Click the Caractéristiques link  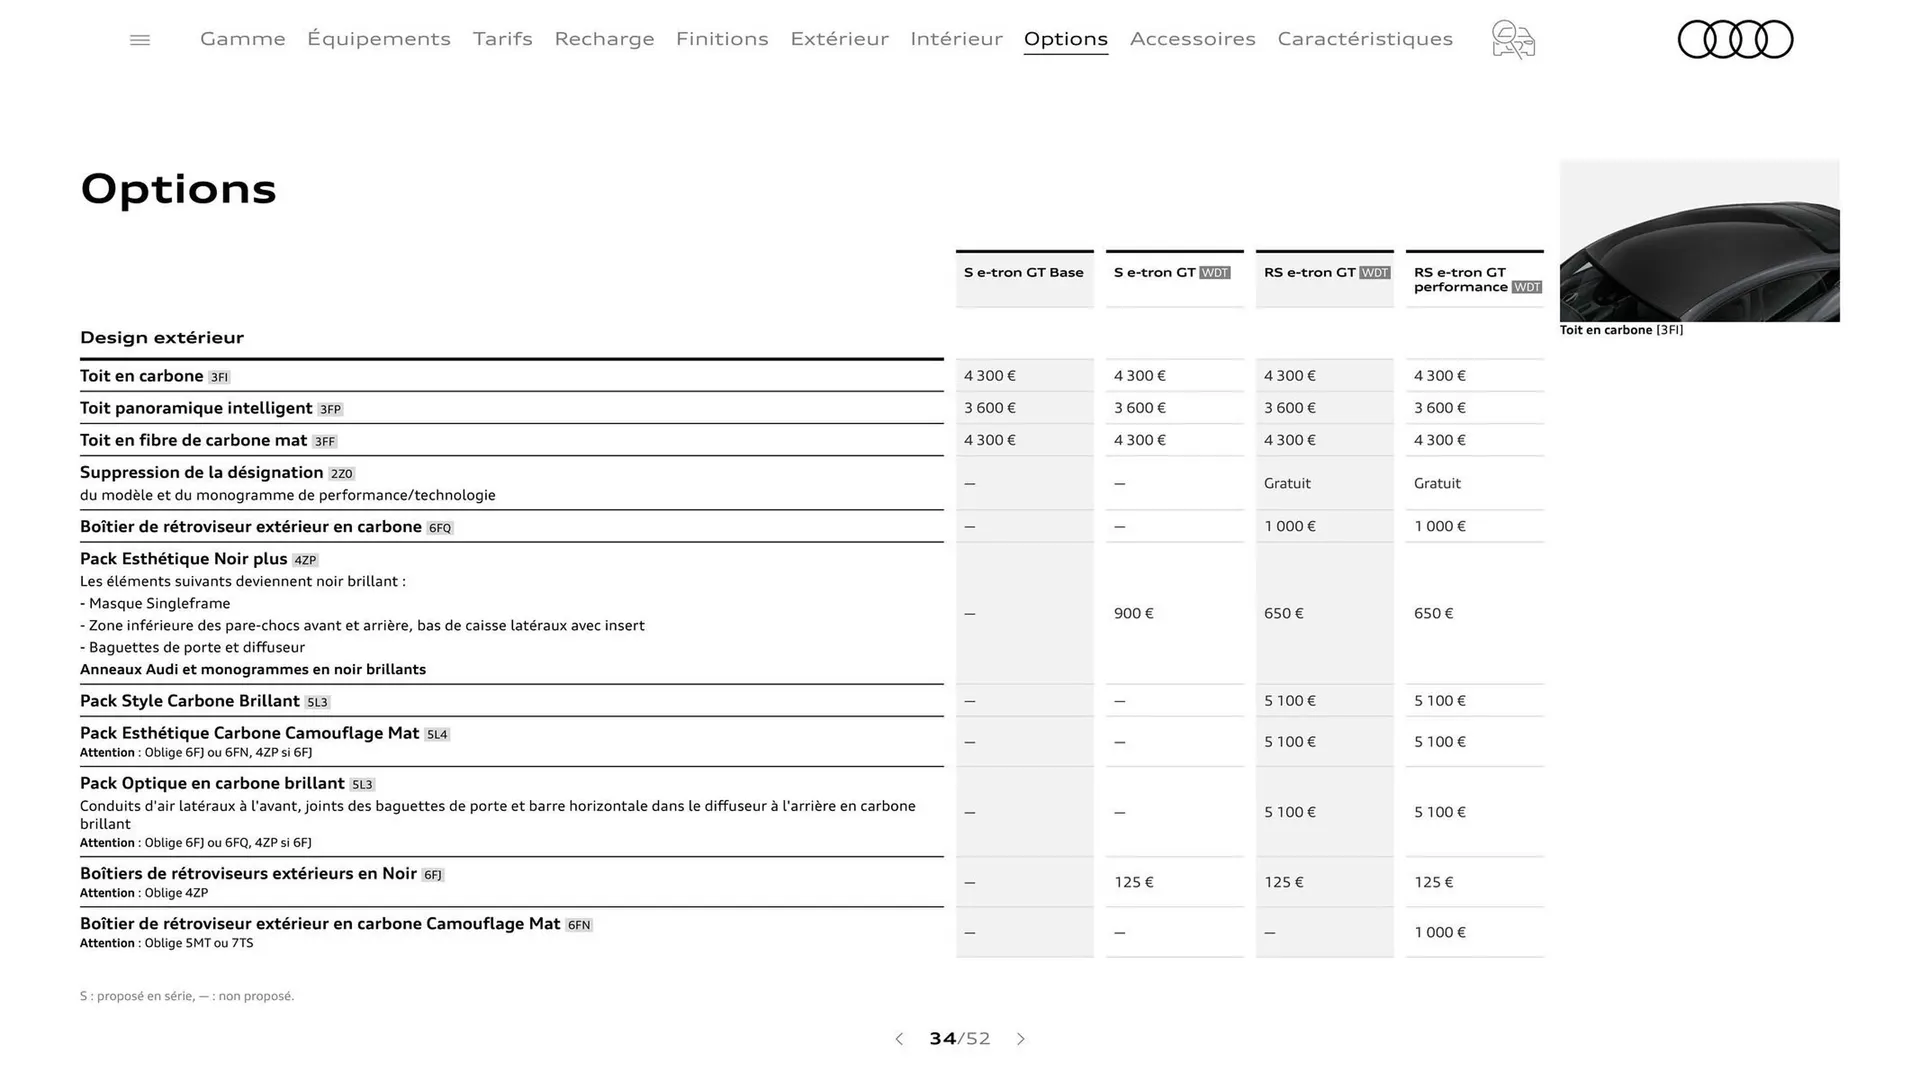[1365, 39]
